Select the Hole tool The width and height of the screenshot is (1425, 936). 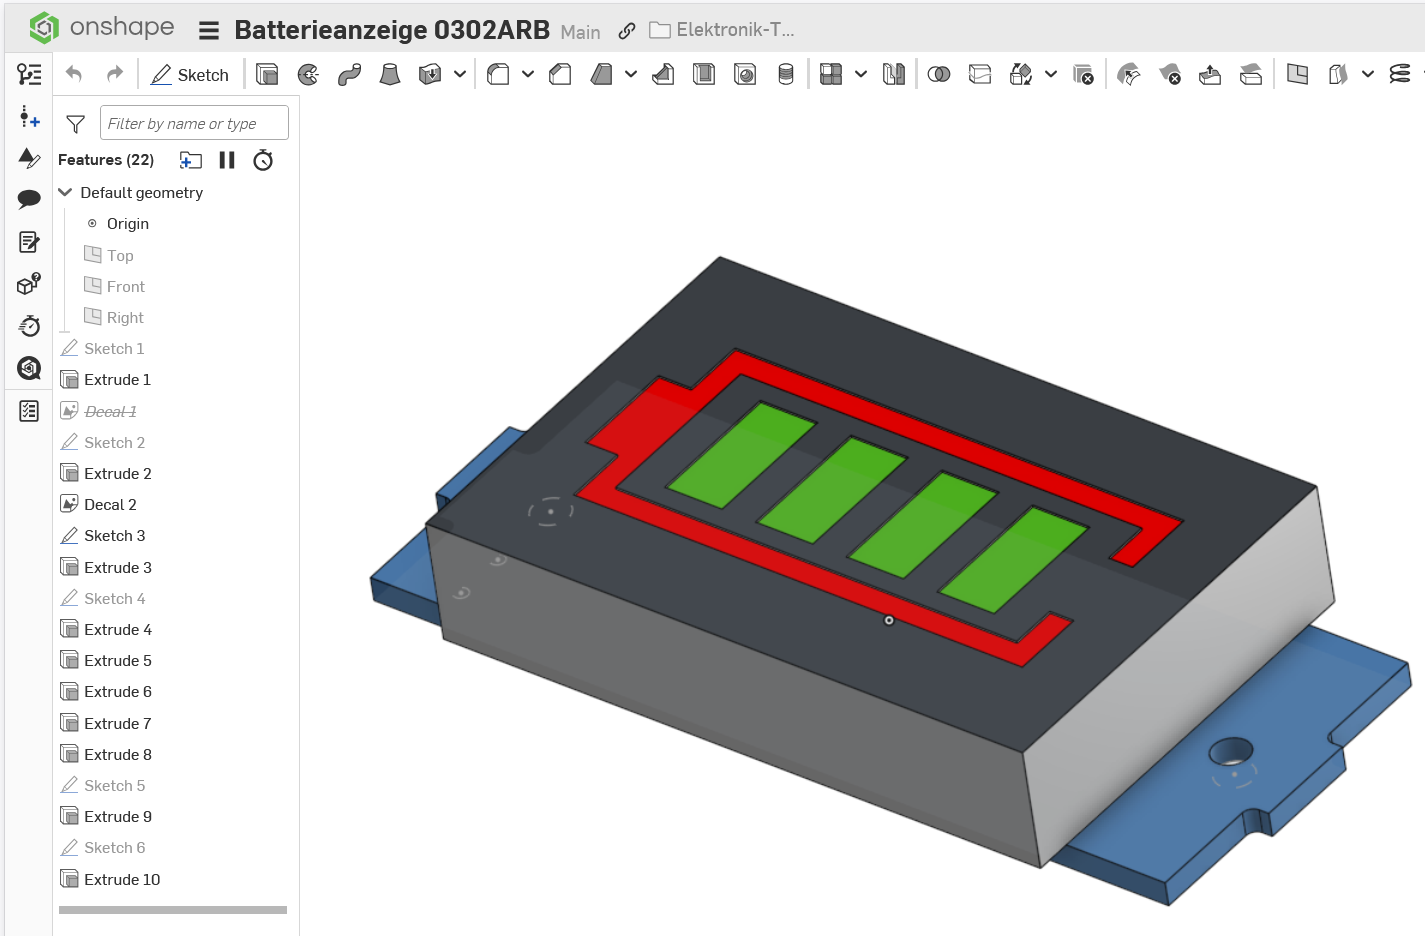[745, 74]
